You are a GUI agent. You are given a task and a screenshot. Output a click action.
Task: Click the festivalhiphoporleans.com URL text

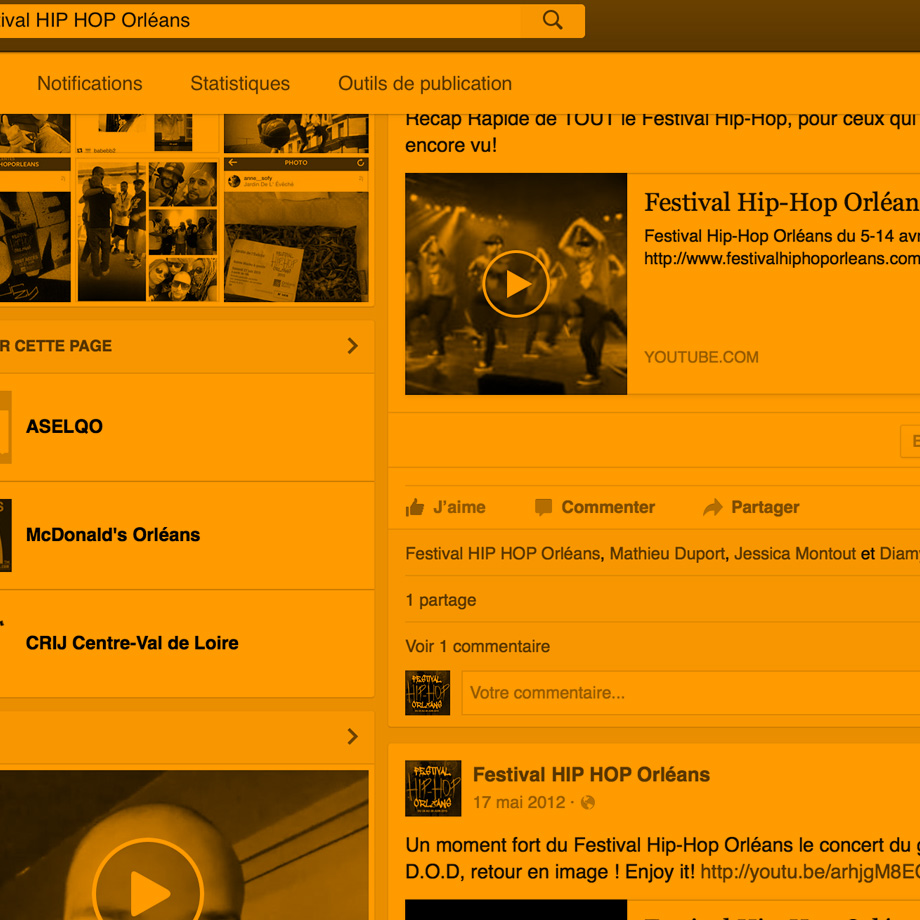pyautogui.click(x=782, y=259)
